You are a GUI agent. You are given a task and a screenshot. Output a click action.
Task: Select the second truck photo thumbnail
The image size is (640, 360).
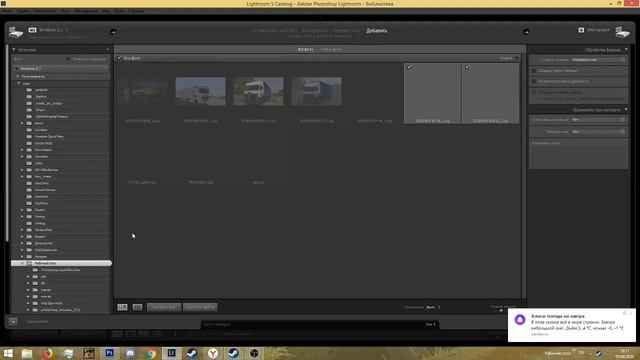200,91
